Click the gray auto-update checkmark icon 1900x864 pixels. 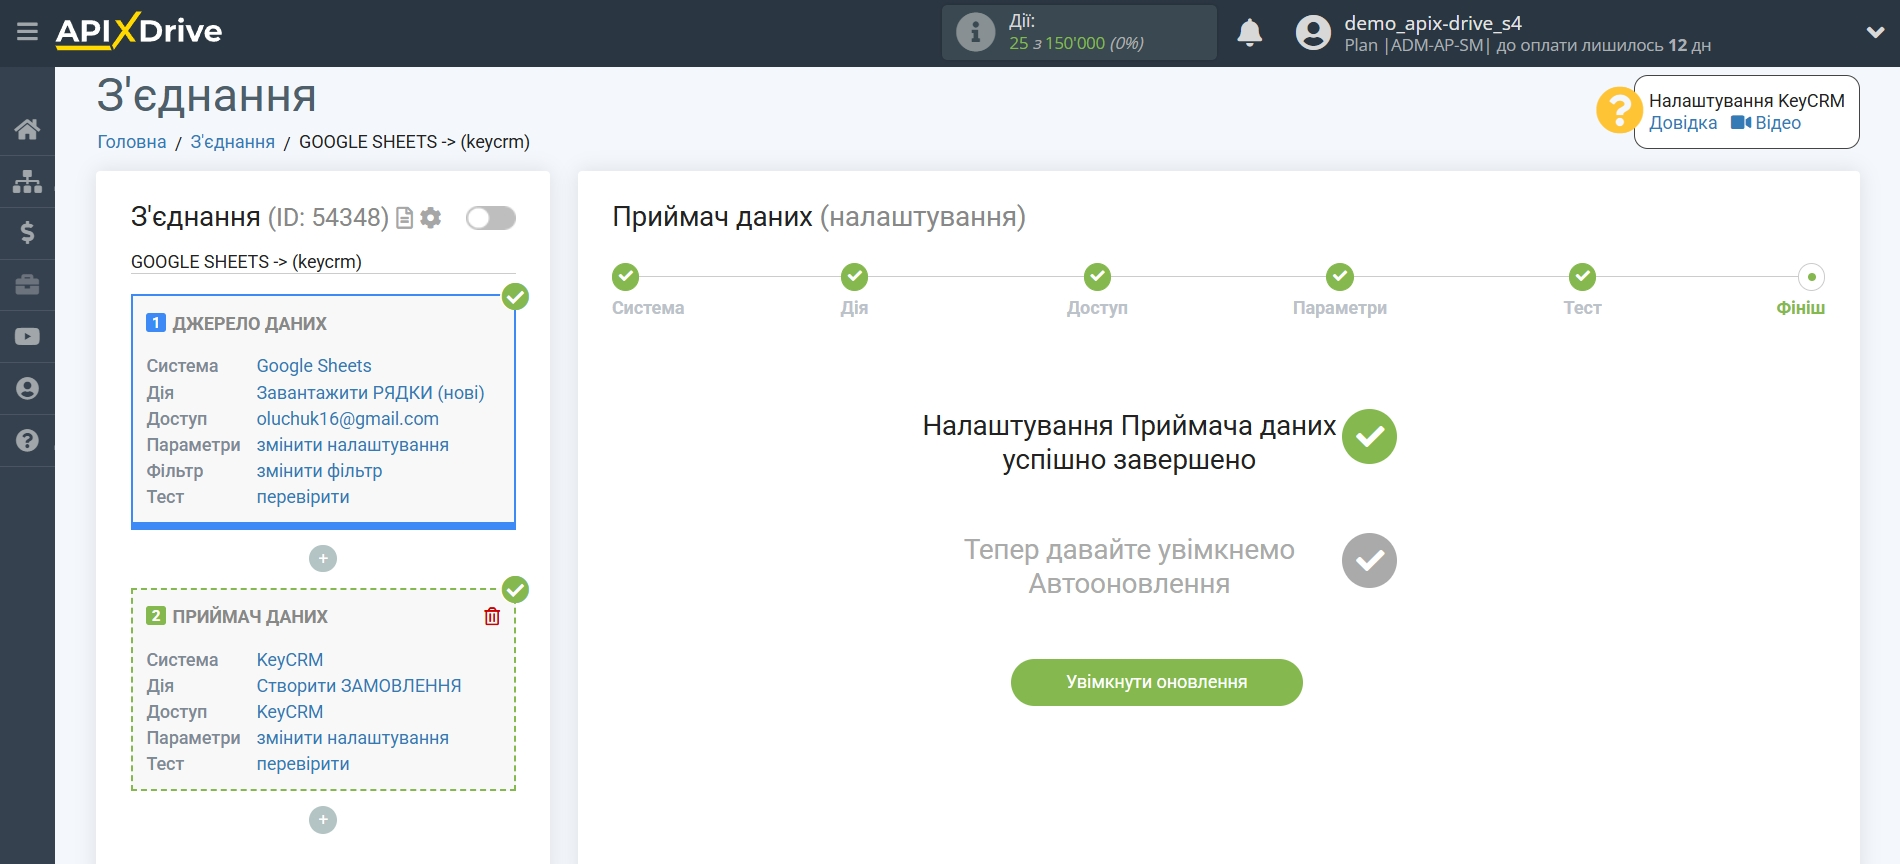coord(1369,560)
